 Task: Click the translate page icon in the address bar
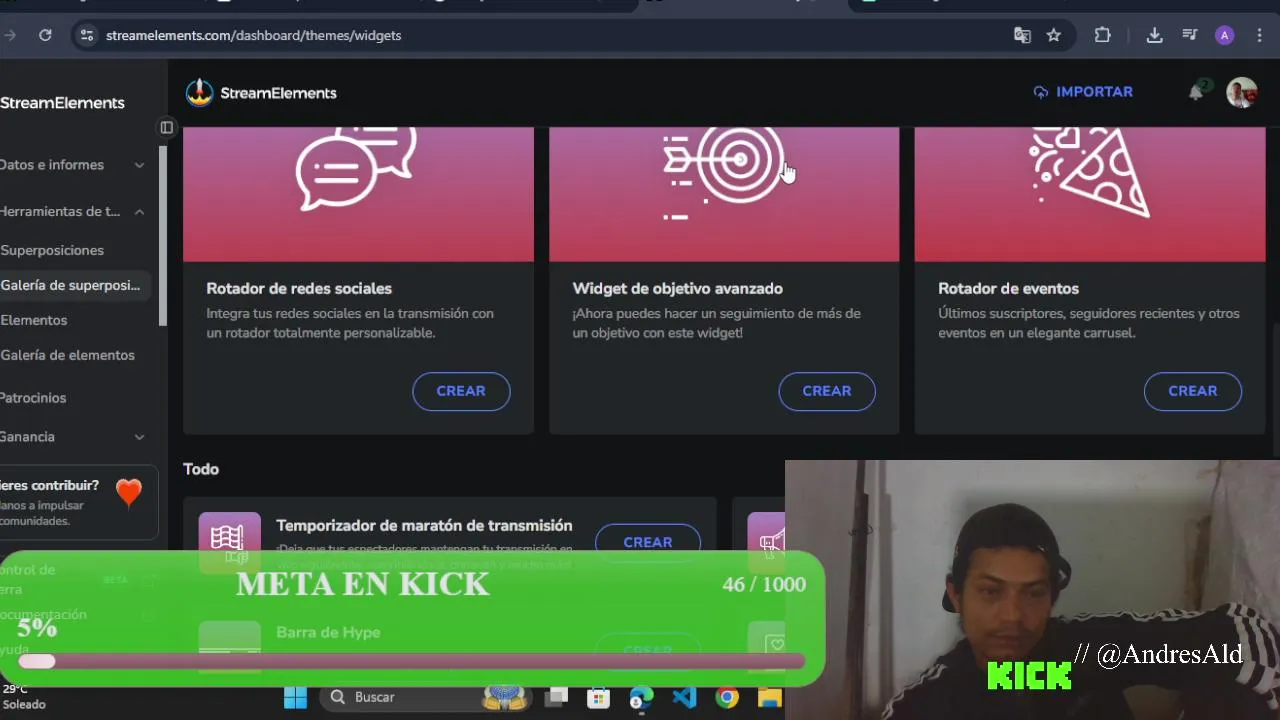(x=1022, y=35)
